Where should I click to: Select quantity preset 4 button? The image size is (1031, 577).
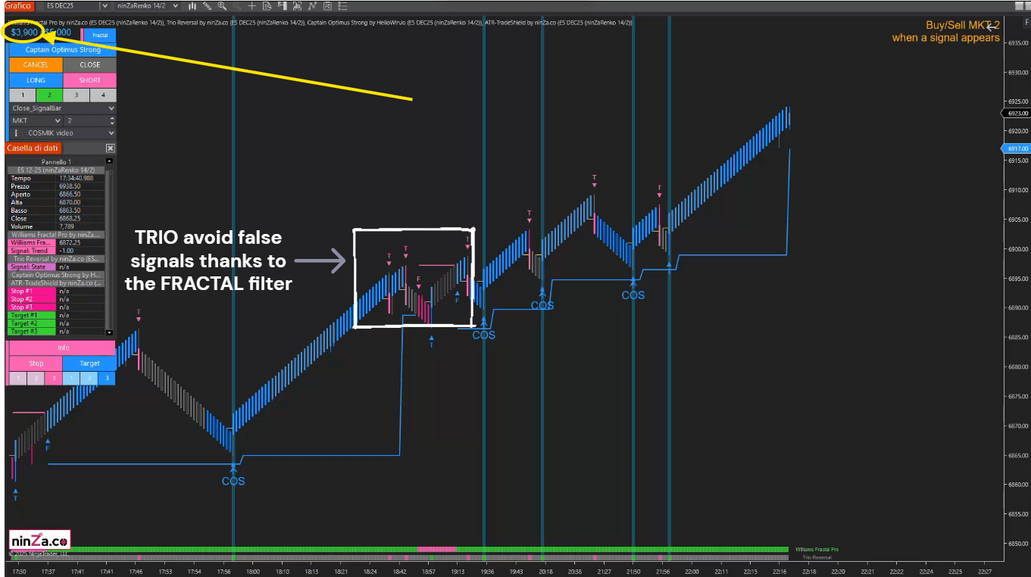102,95
